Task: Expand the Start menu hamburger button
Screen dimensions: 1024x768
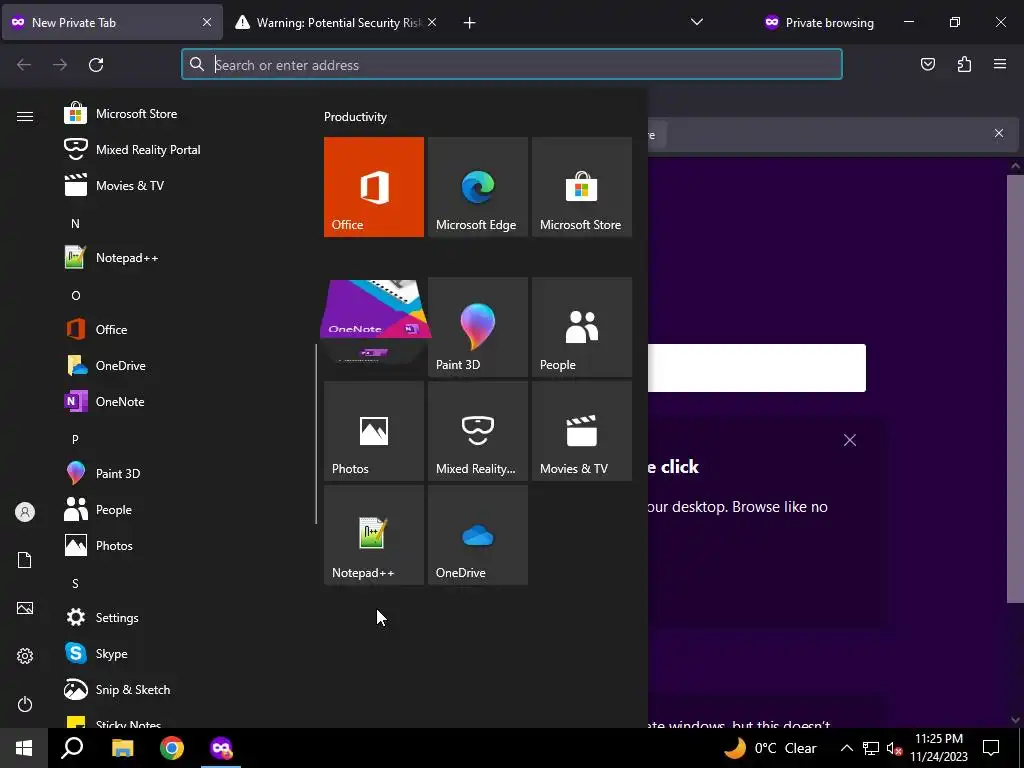Action: tap(25, 116)
